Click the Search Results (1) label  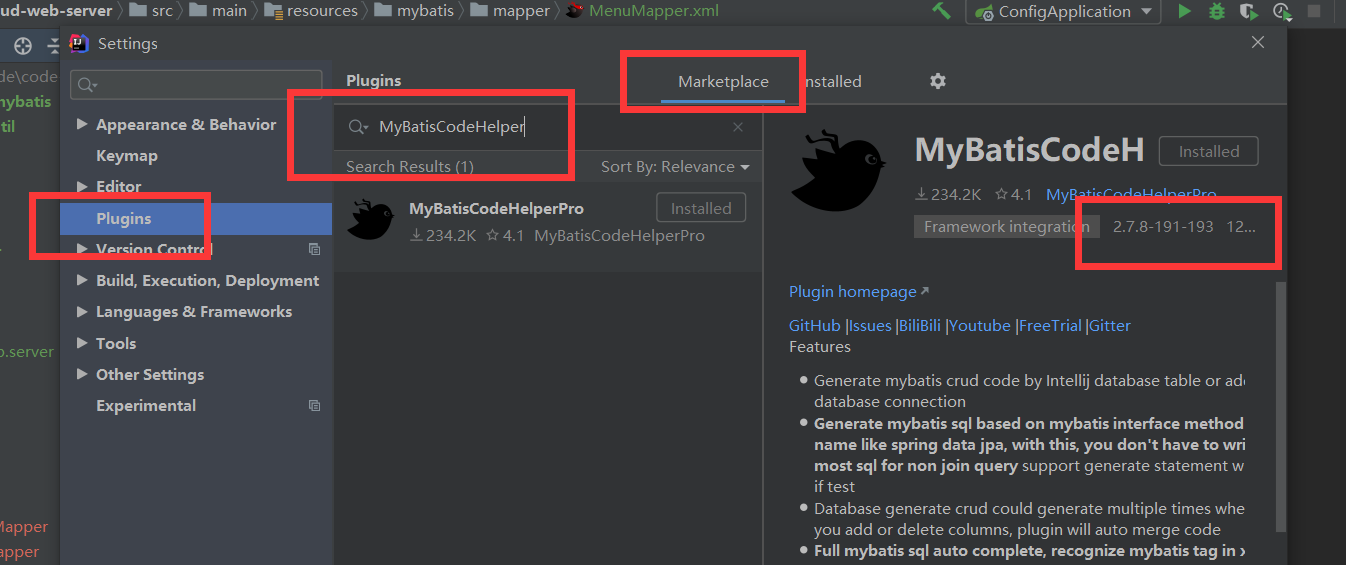pyautogui.click(x=410, y=167)
